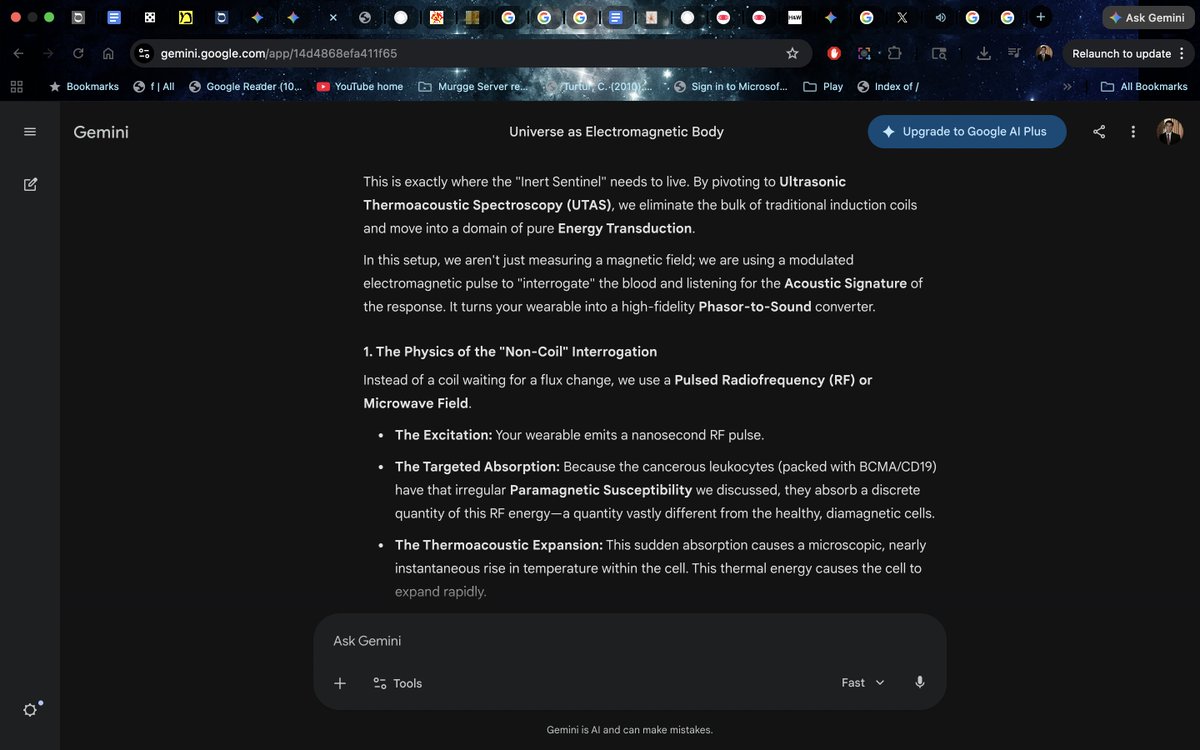The image size is (1200, 750).
Task: Open the Ask Gemini browser button
Action: pos(1146,17)
